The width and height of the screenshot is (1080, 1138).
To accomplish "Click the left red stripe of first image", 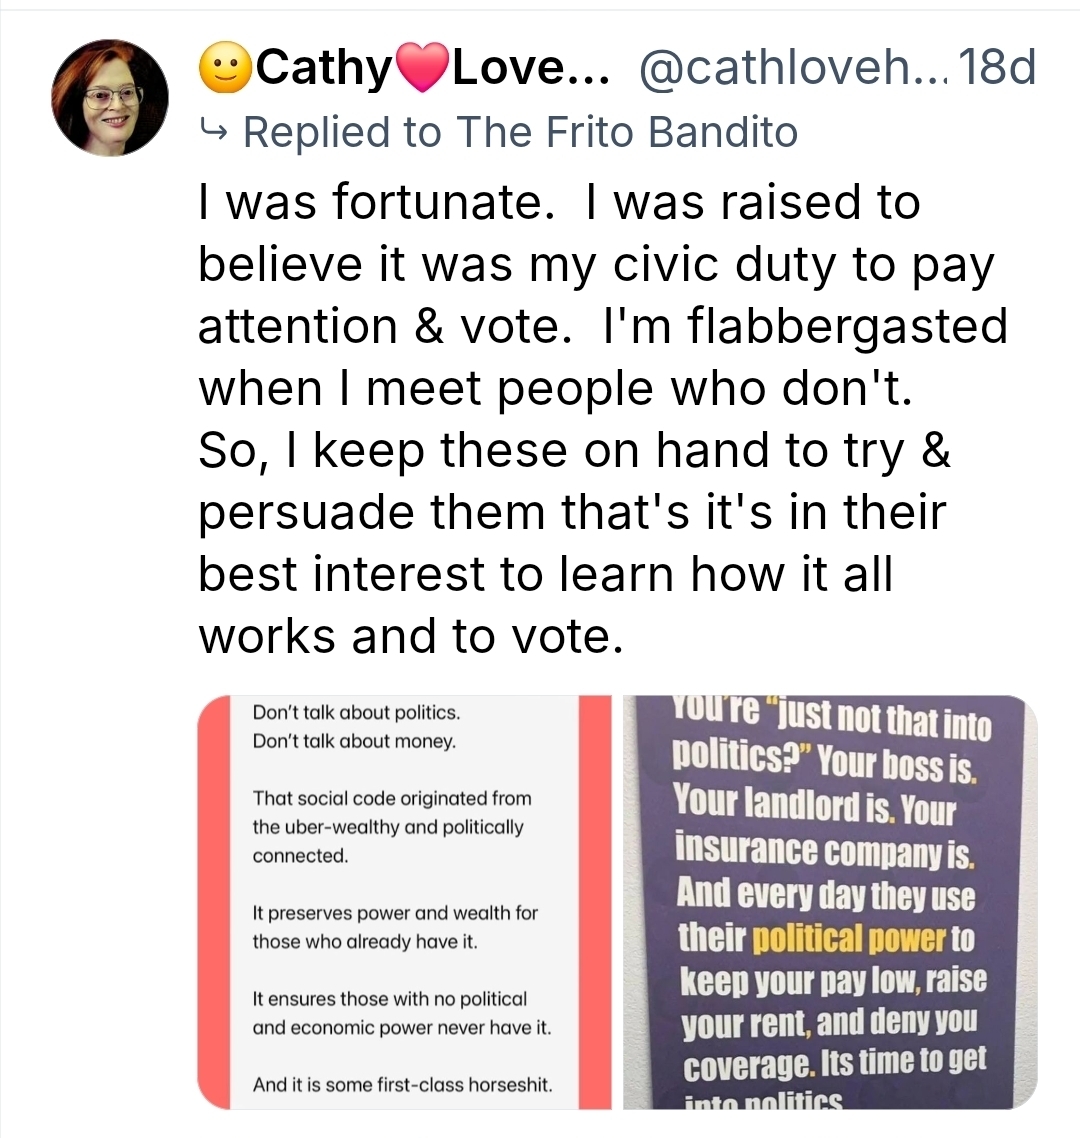I will click(213, 900).
